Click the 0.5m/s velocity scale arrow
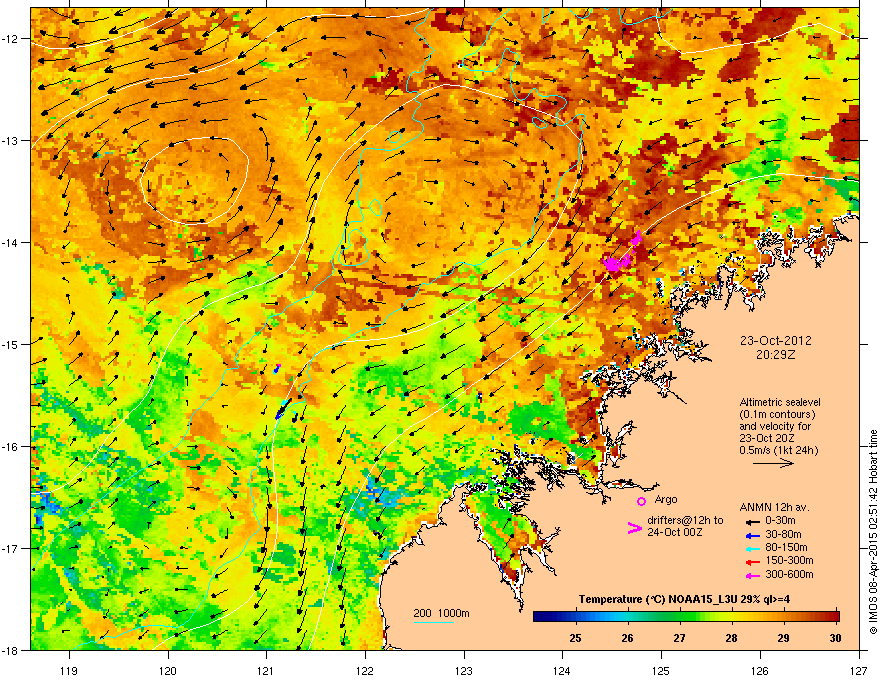The height and width of the screenshot is (680, 880). click(x=773, y=463)
